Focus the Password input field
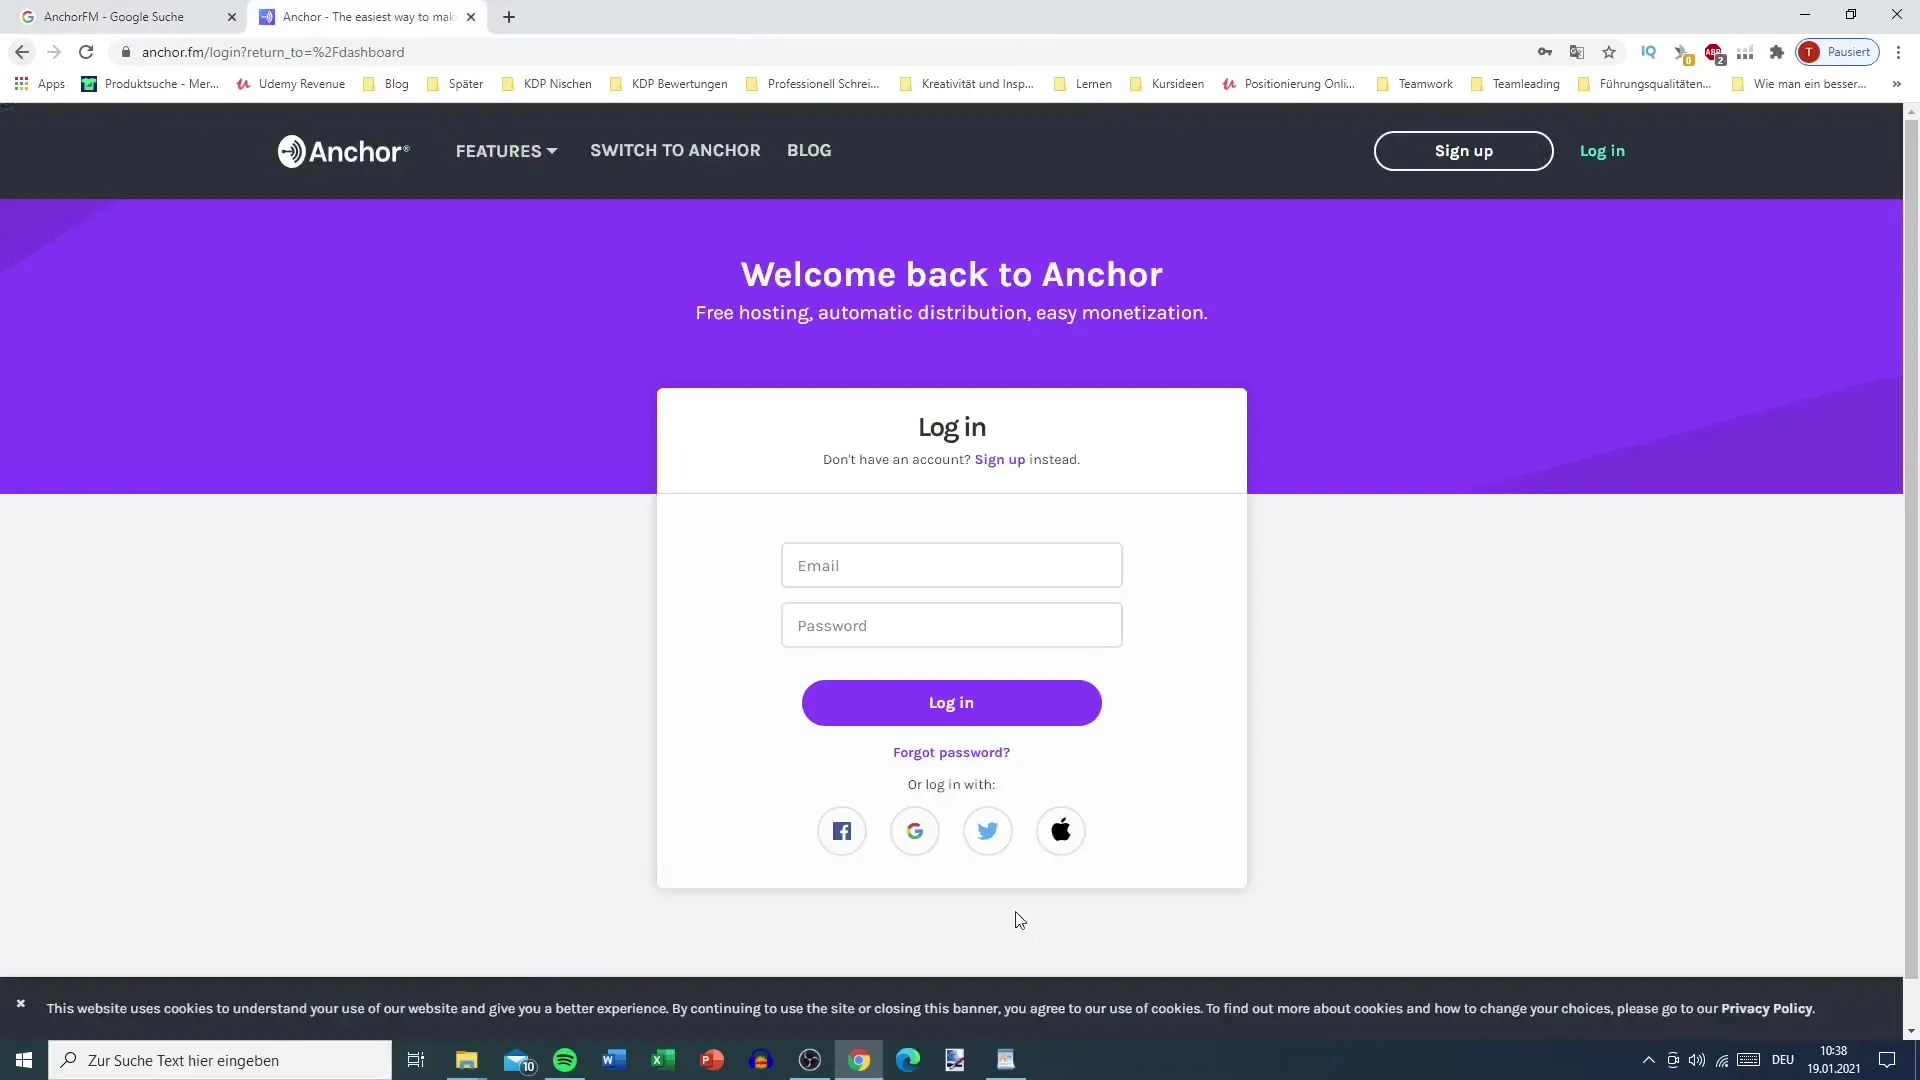This screenshot has height=1080, width=1920. pyautogui.click(x=951, y=625)
